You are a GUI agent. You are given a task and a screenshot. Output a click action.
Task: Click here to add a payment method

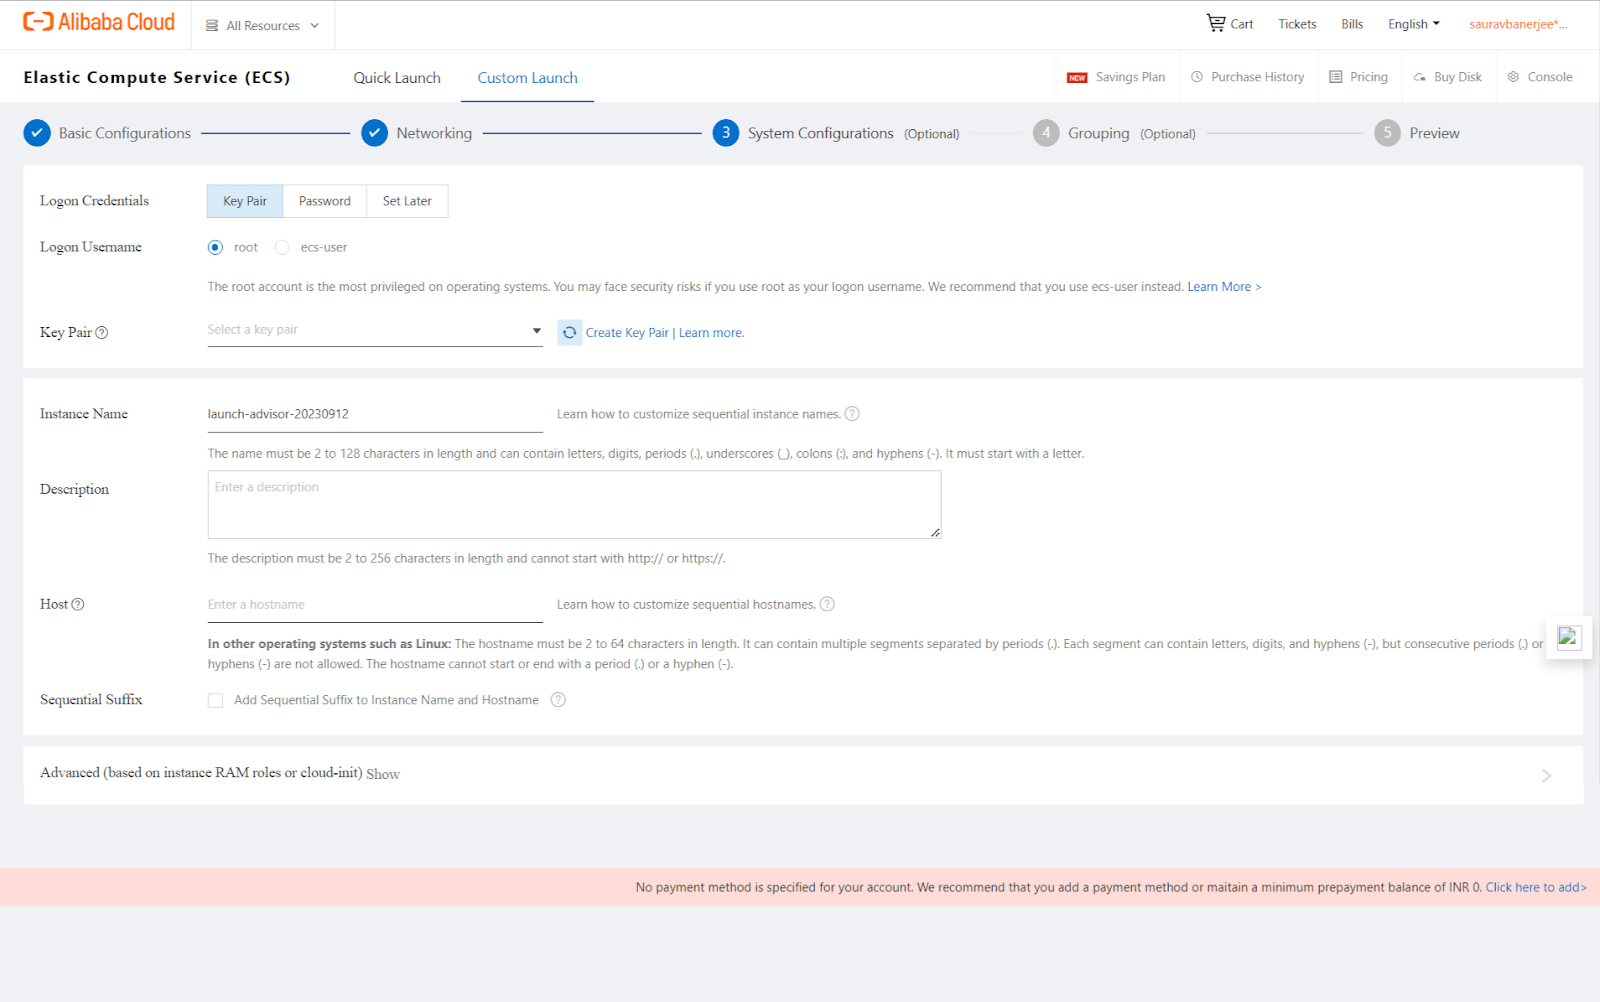(x=1535, y=887)
